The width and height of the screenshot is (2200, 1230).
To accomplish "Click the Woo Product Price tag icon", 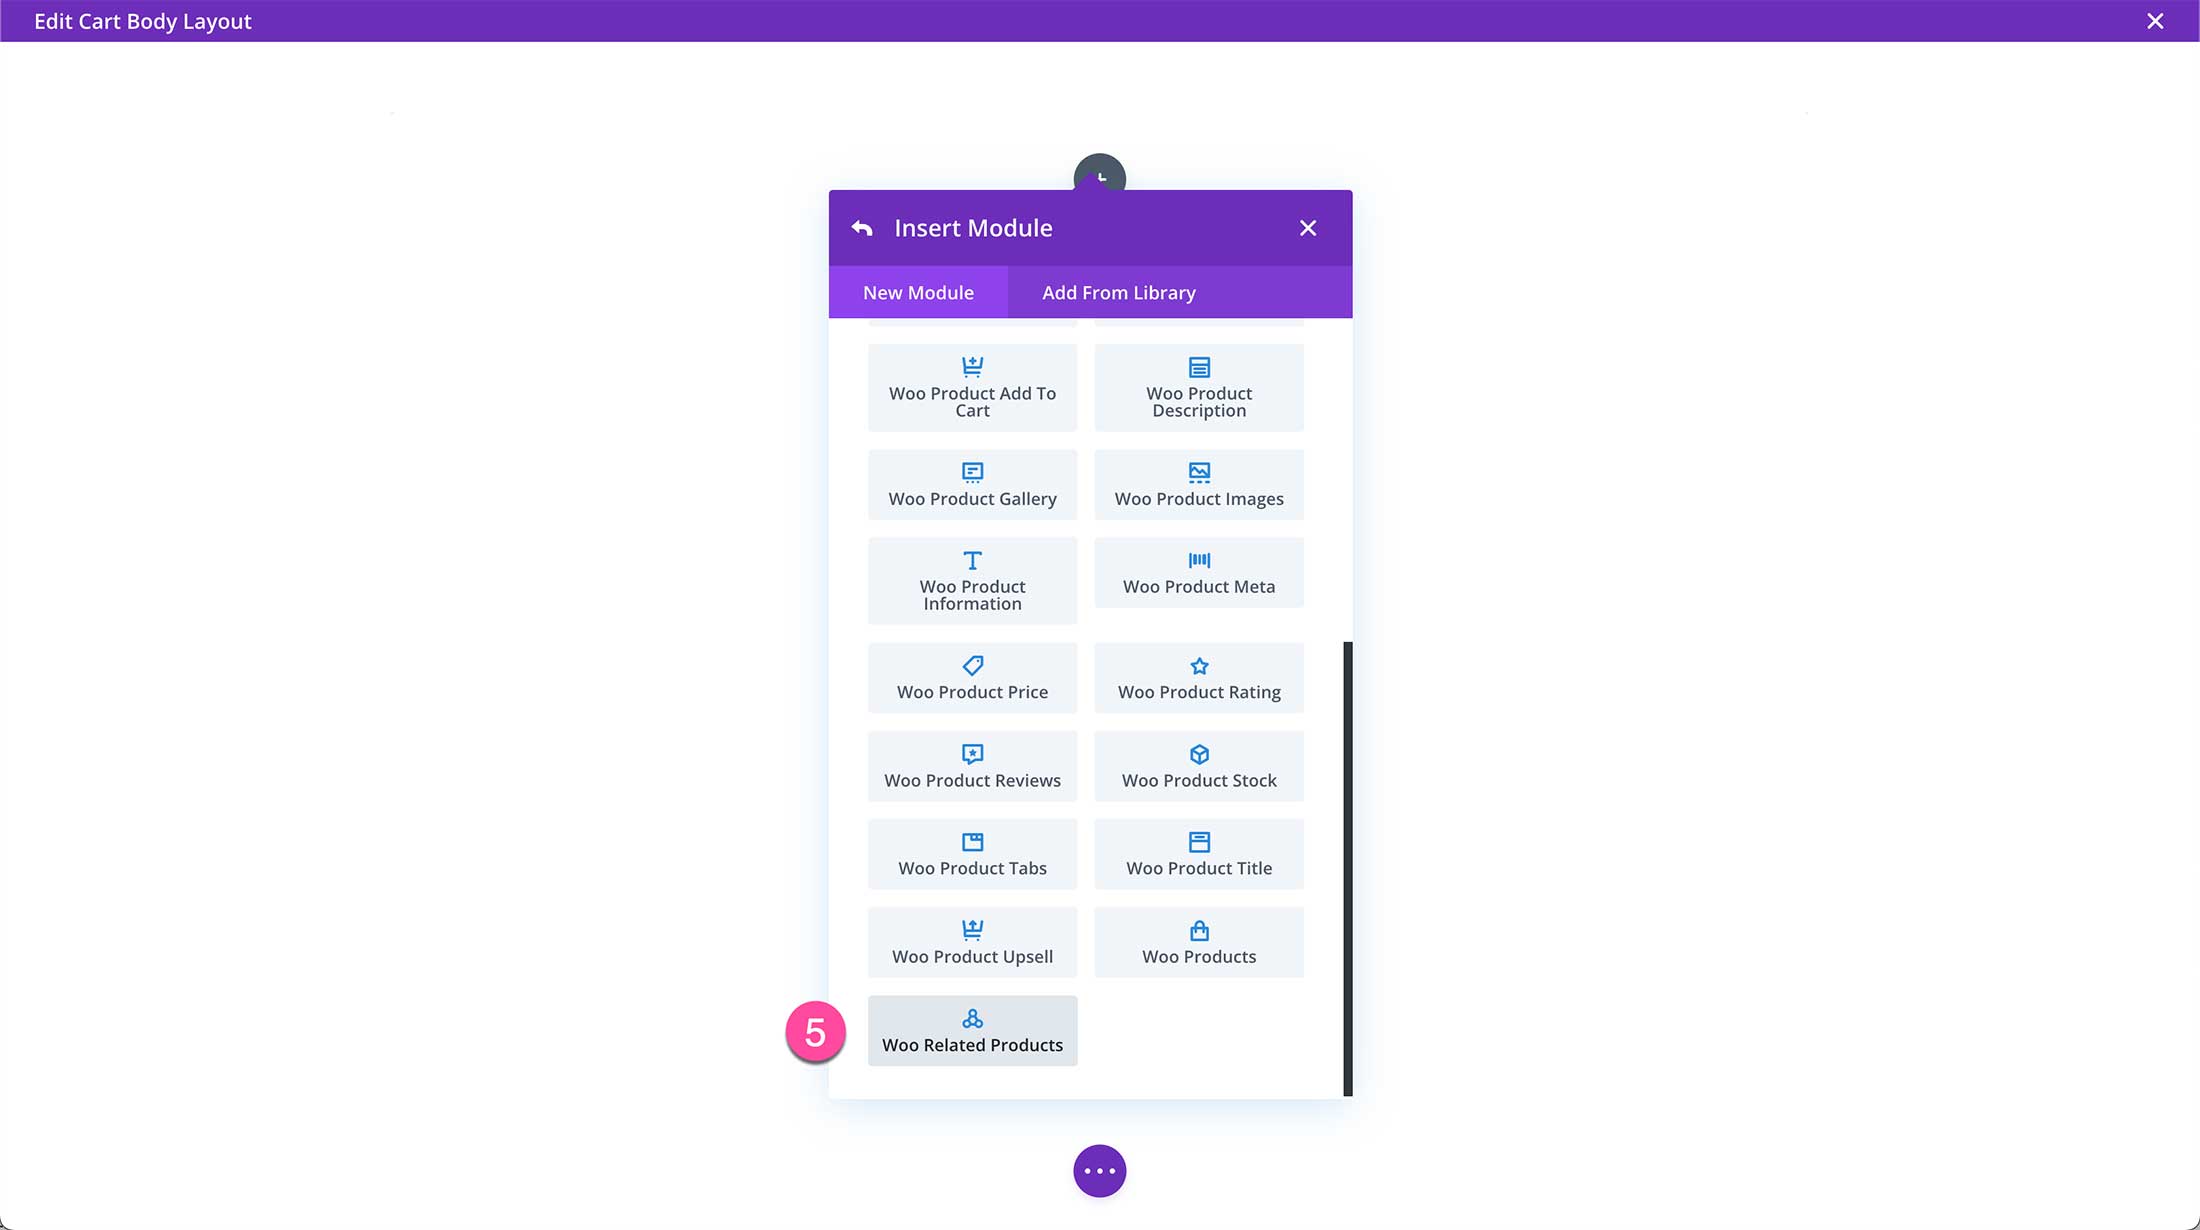I will tap(972, 665).
